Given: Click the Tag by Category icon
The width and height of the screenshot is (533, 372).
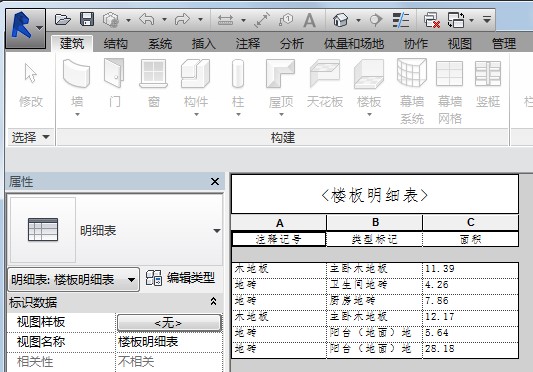Looking at the screenshot, I should pos(286,20).
